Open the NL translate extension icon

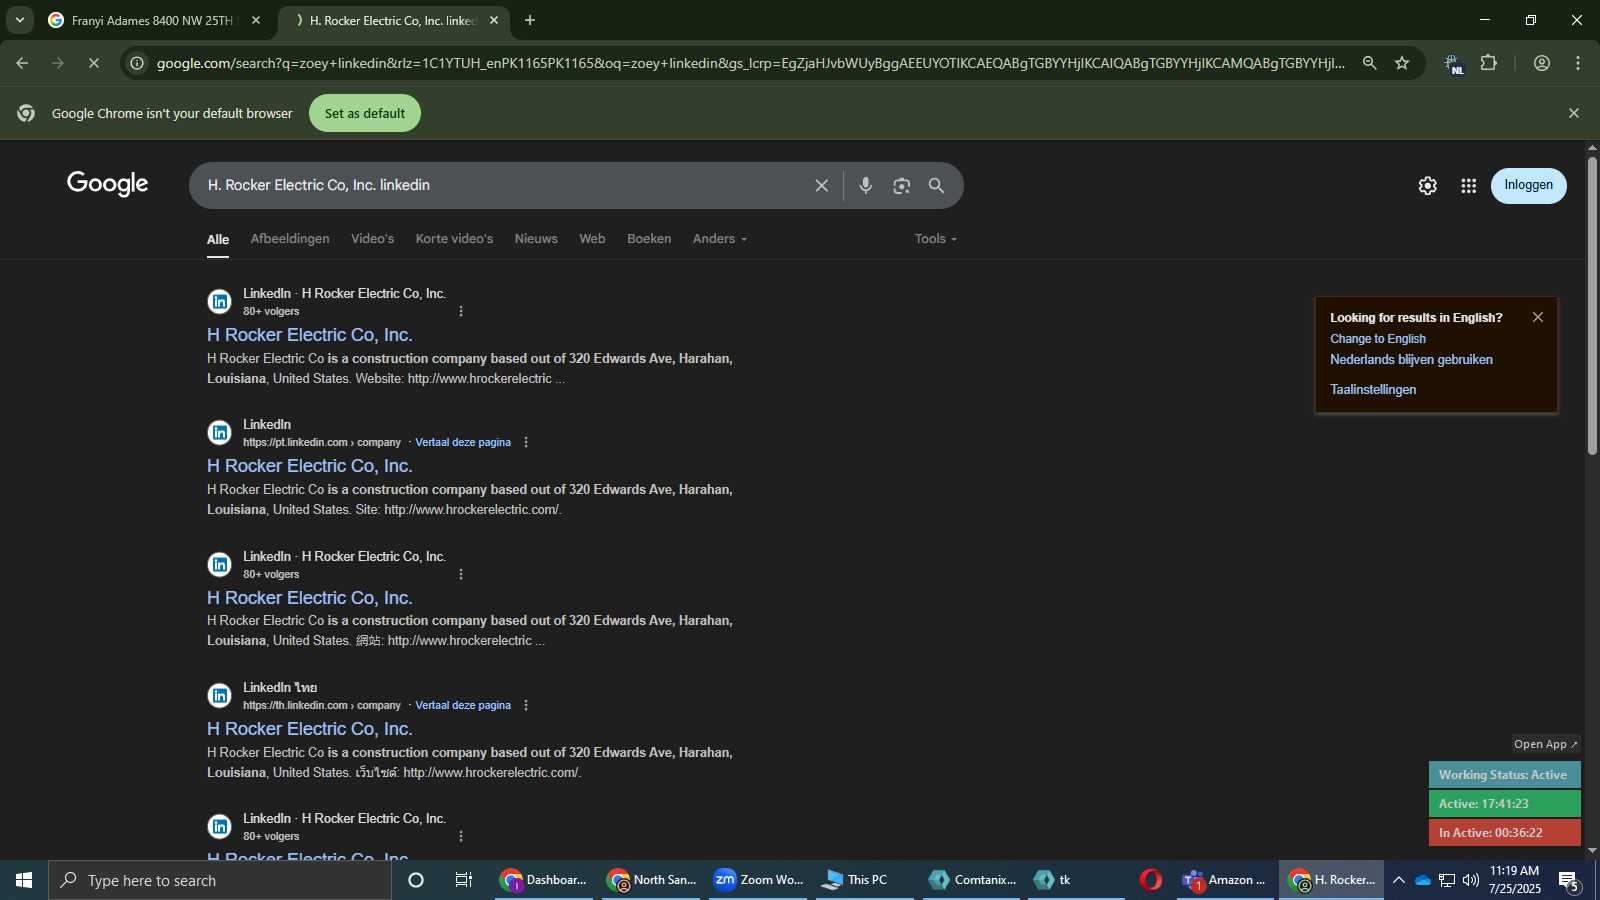click(1453, 63)
